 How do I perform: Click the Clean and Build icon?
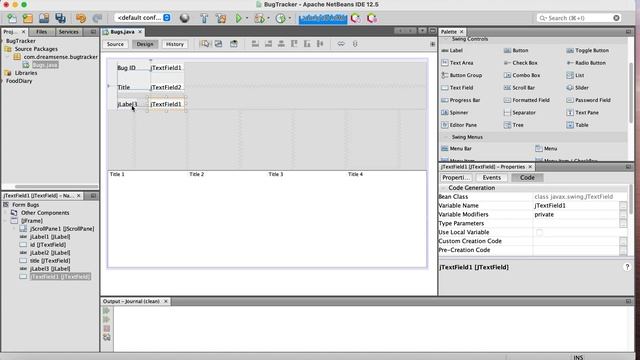pyautogui.click(x=221, y=18)
